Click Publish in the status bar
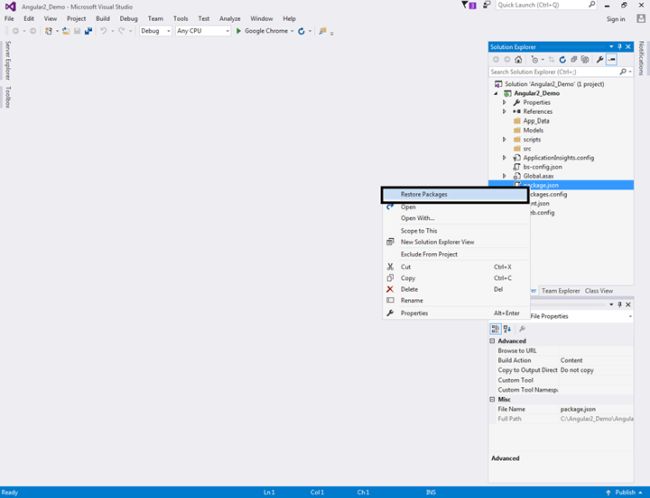The height and width of the screenshot is (498, 650). 625,493
